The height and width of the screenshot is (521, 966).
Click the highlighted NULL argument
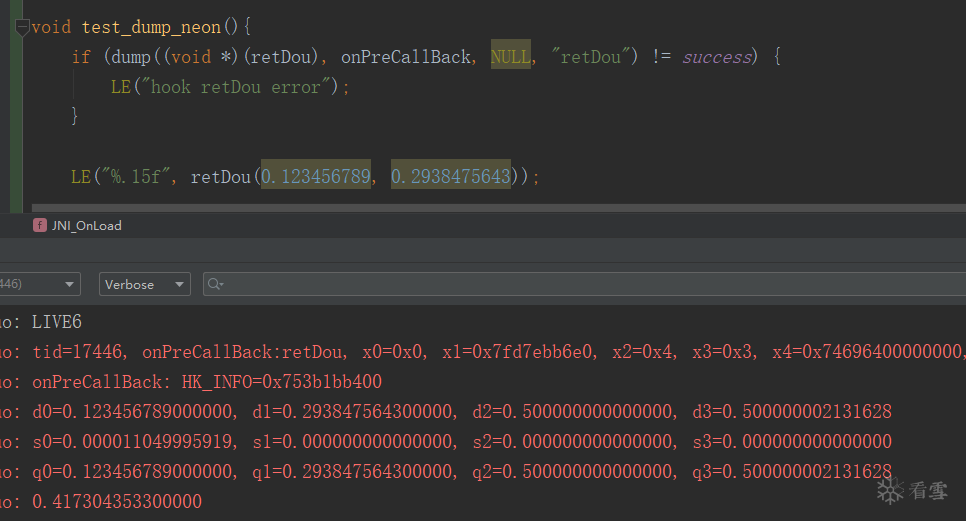point(510,57)
